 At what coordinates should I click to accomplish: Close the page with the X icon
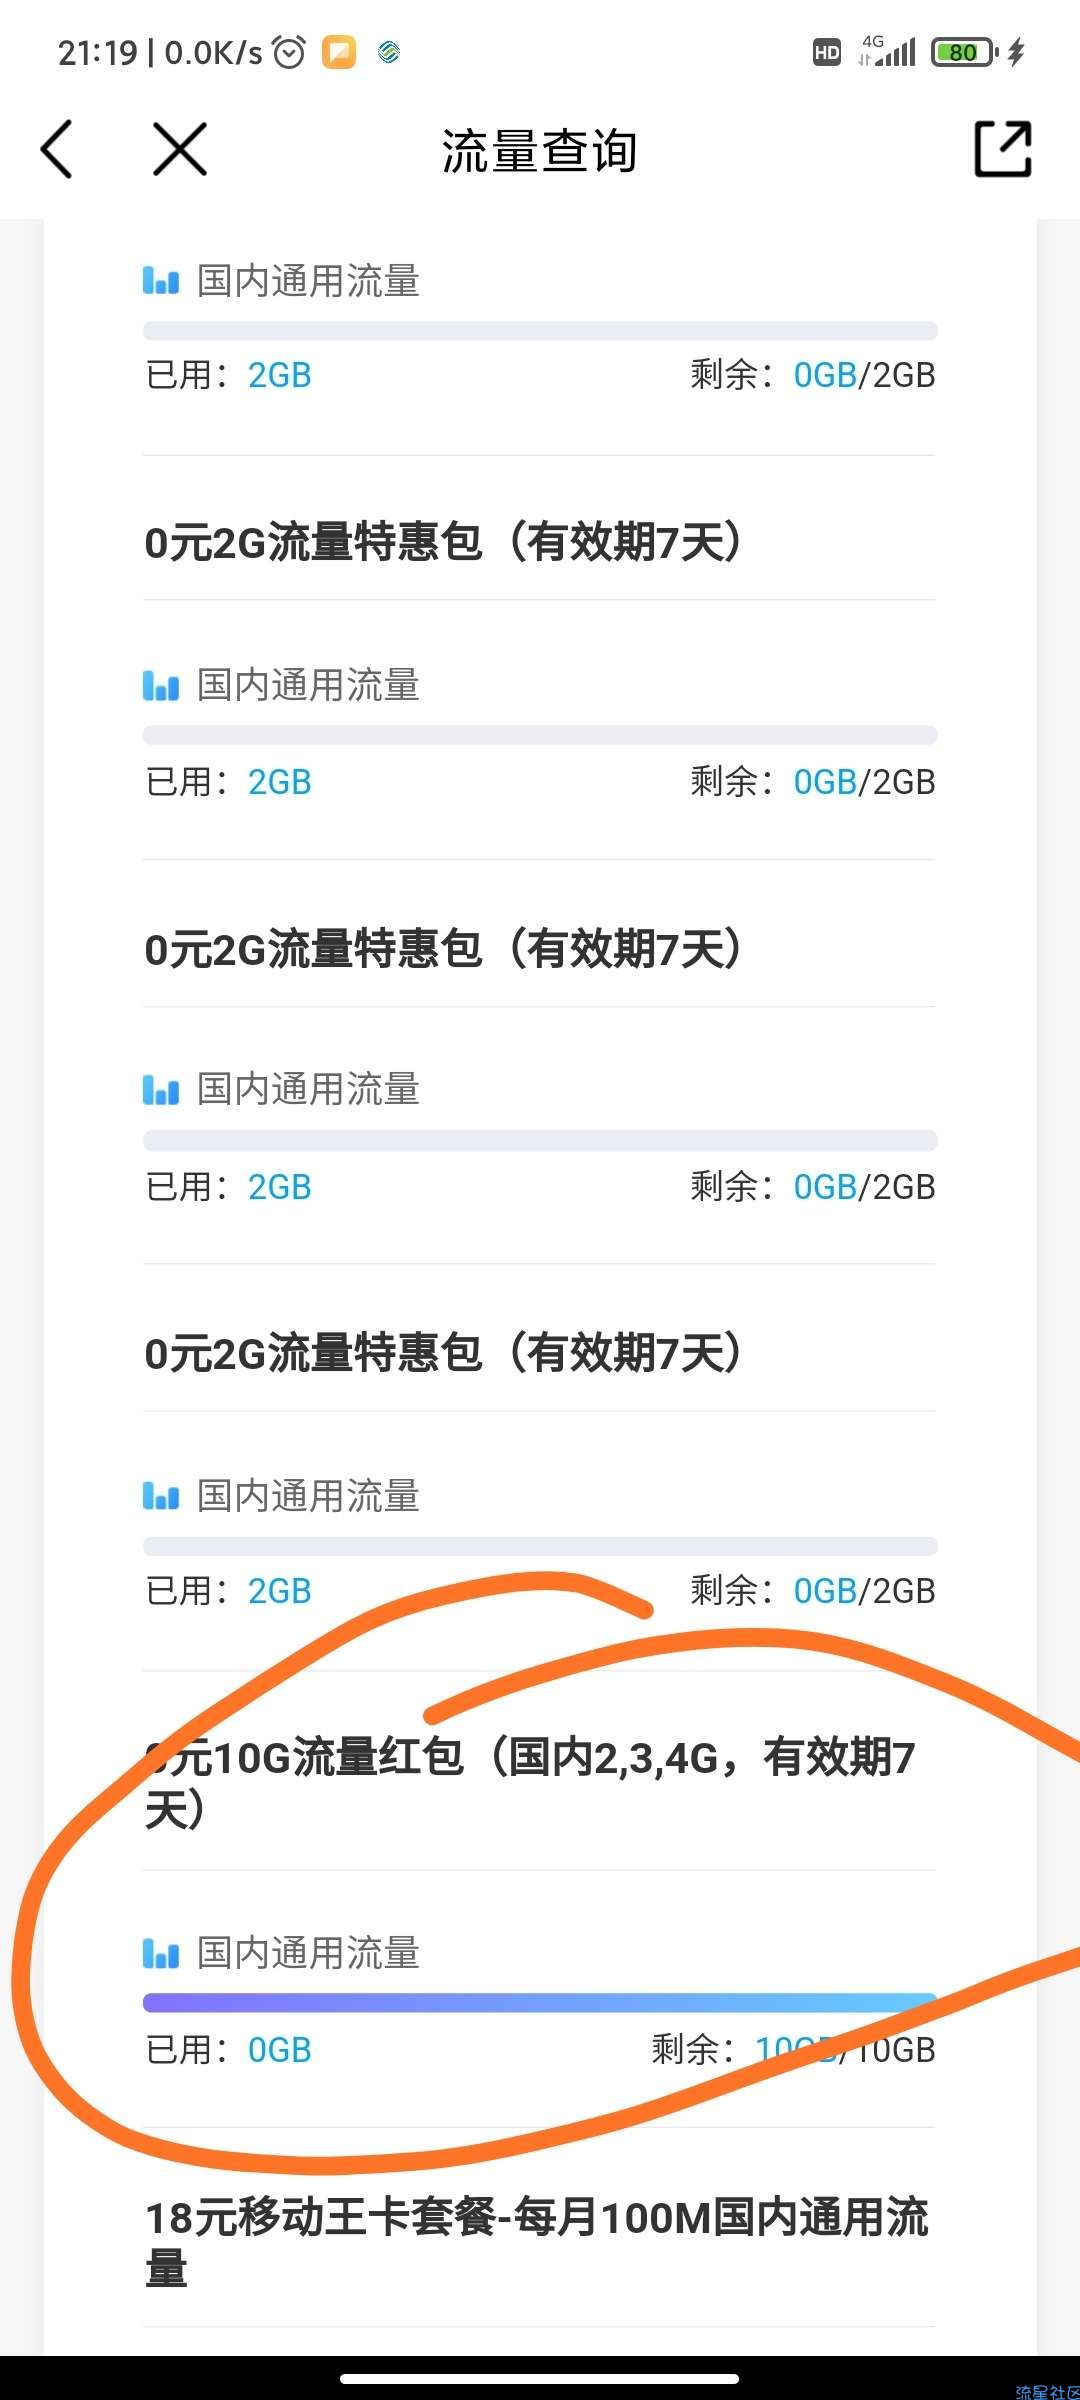(x=180, y=150)
